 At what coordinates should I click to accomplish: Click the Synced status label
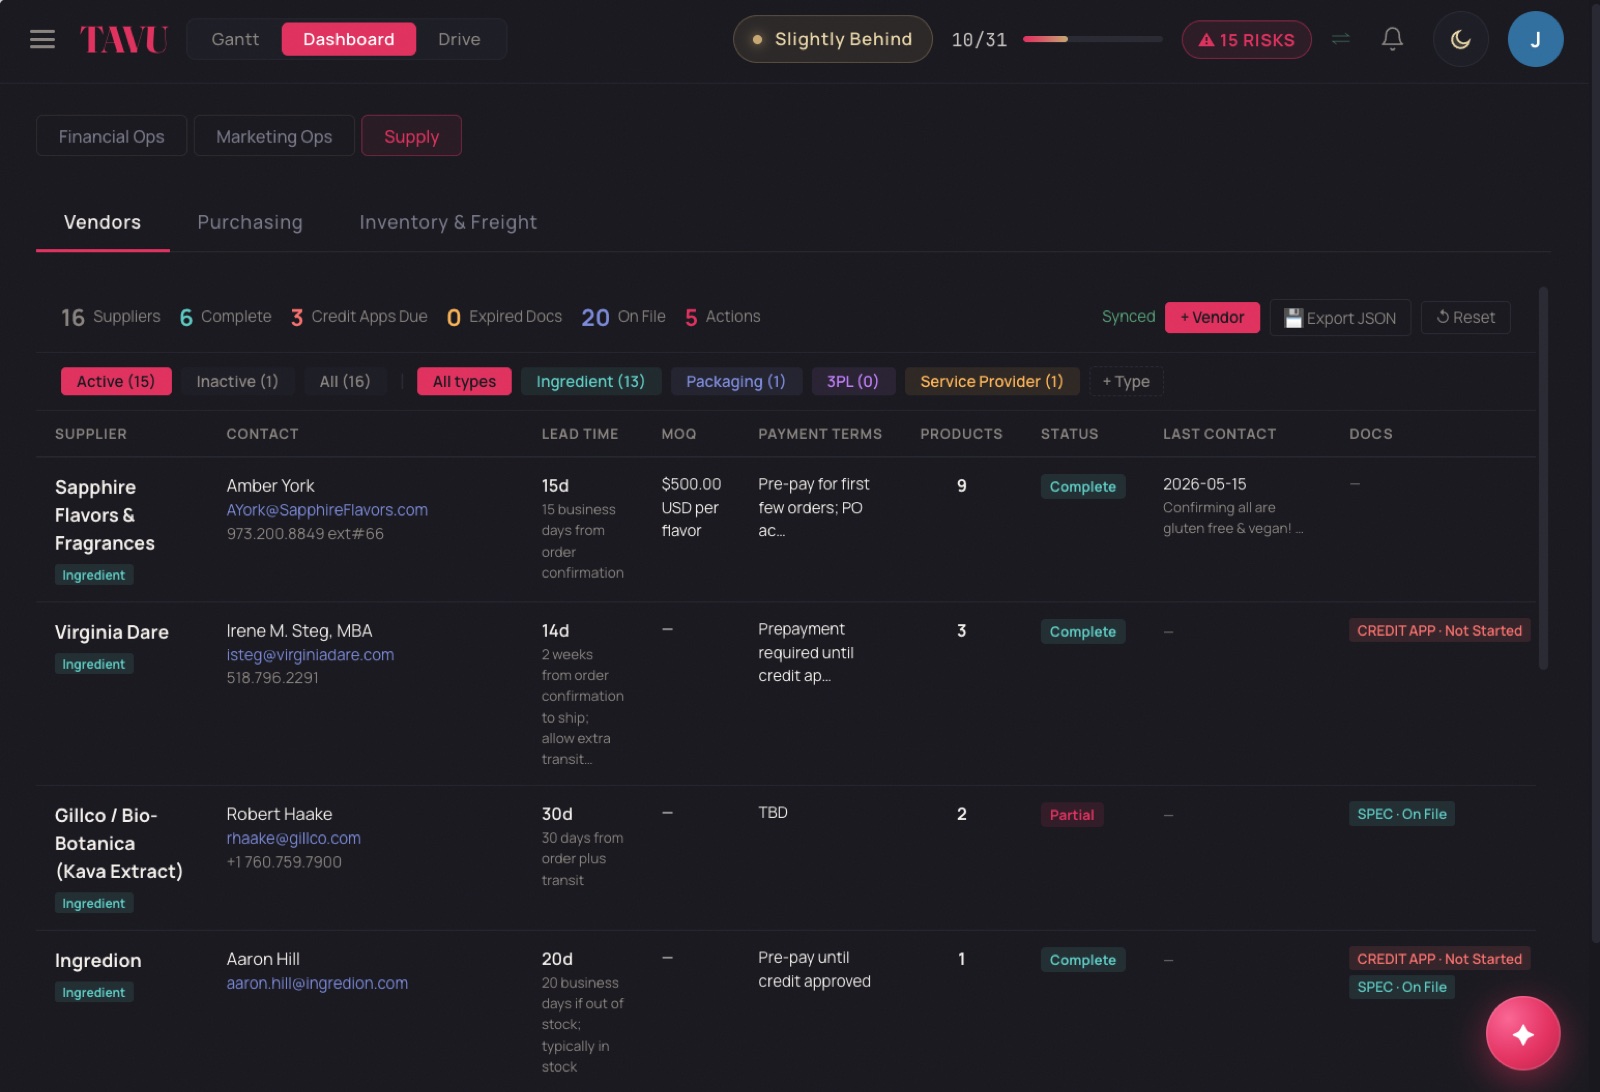tap(1128, 317)
